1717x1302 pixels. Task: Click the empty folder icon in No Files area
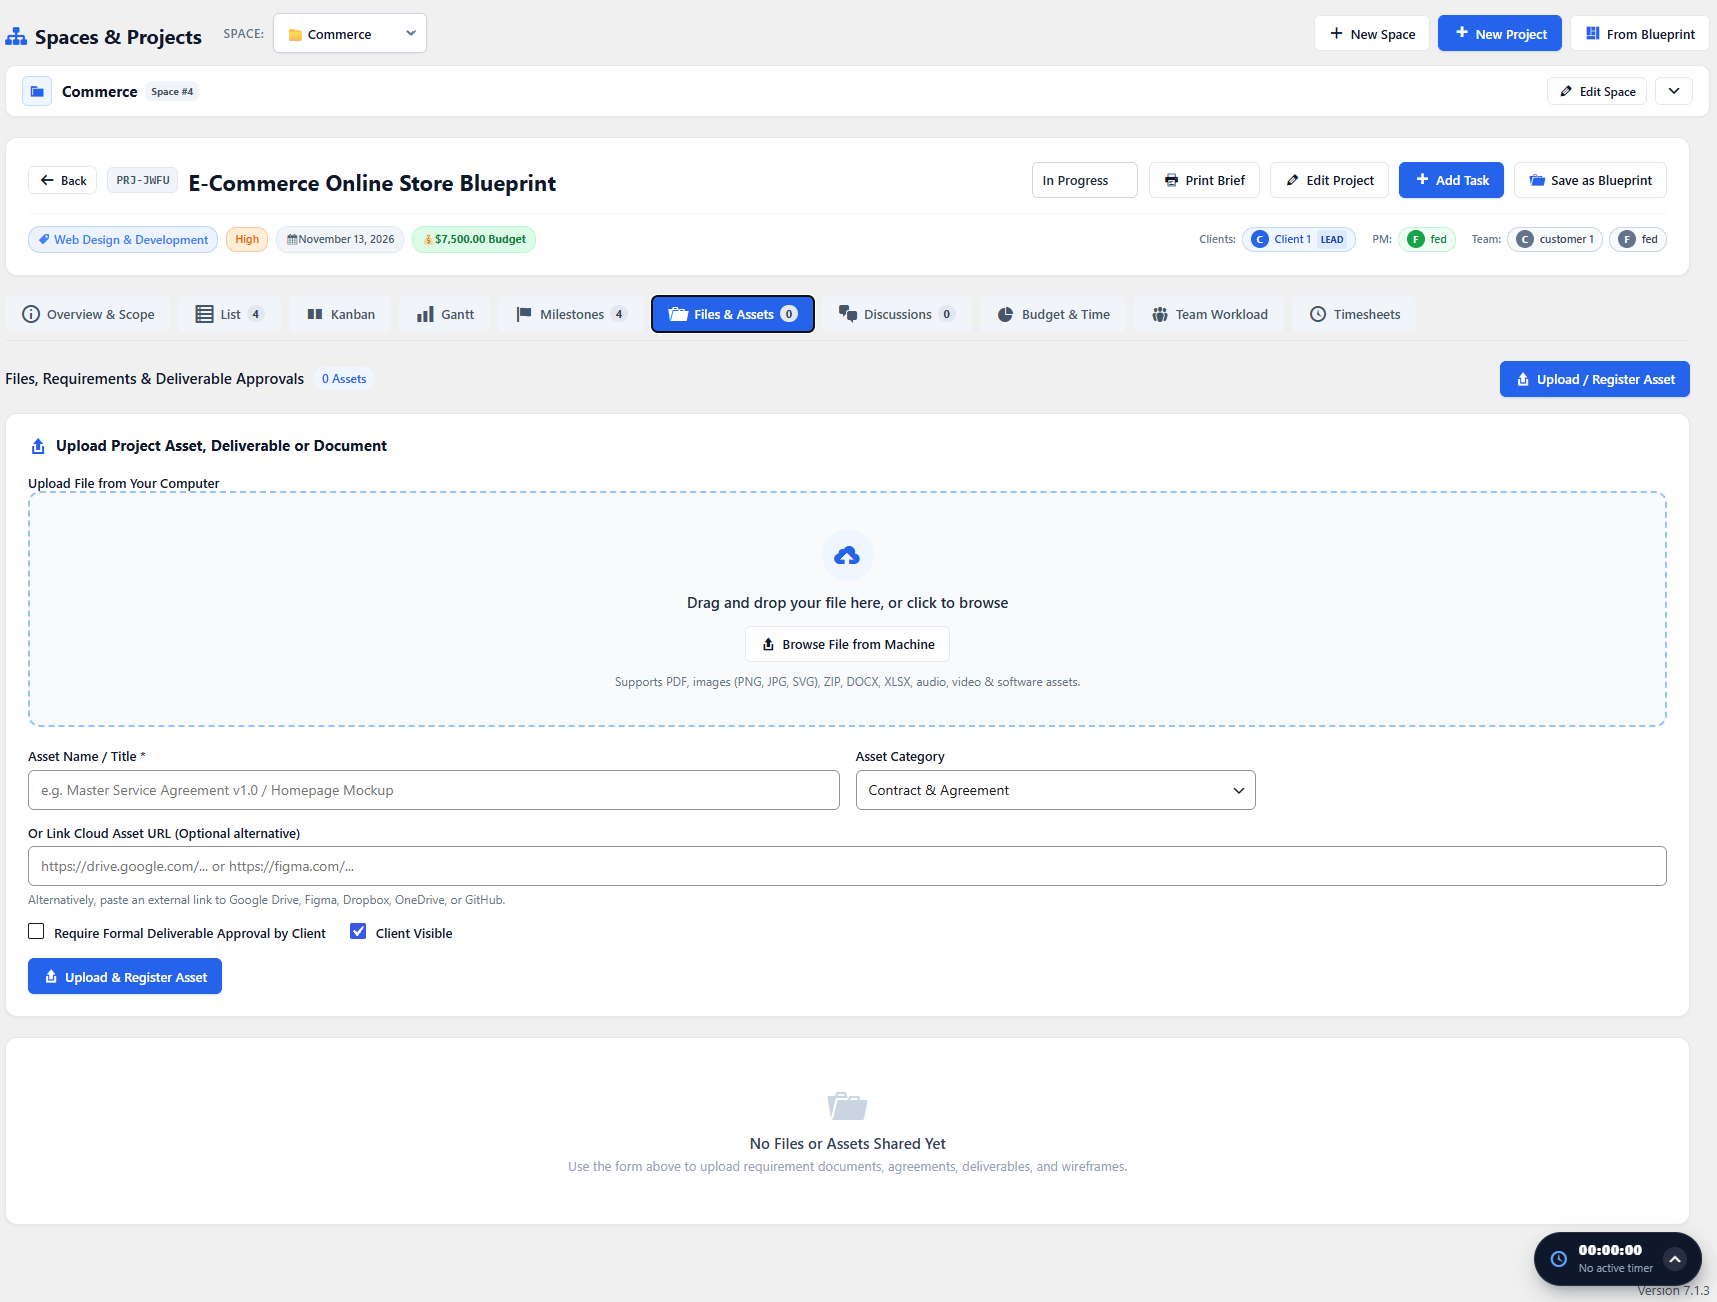(x=847, y=1105)
